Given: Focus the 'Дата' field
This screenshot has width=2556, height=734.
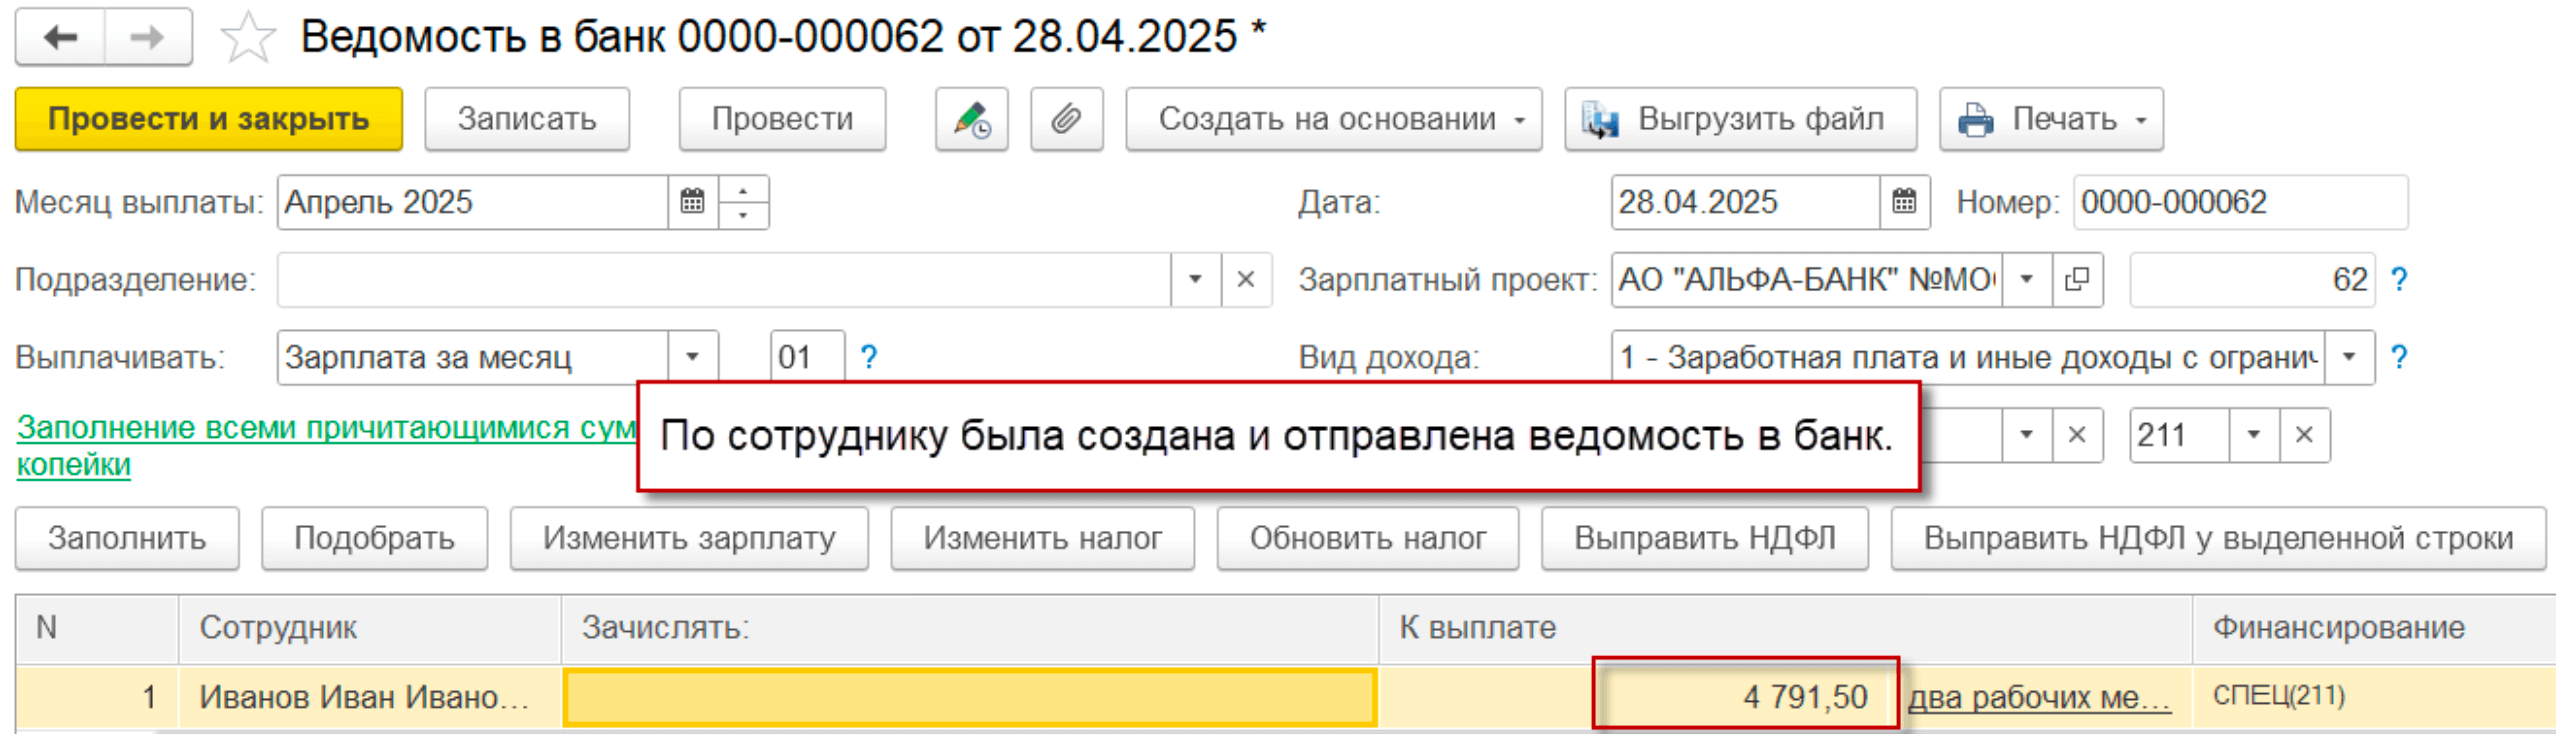Looking at the screenshot, I should tap(1745, 202).
